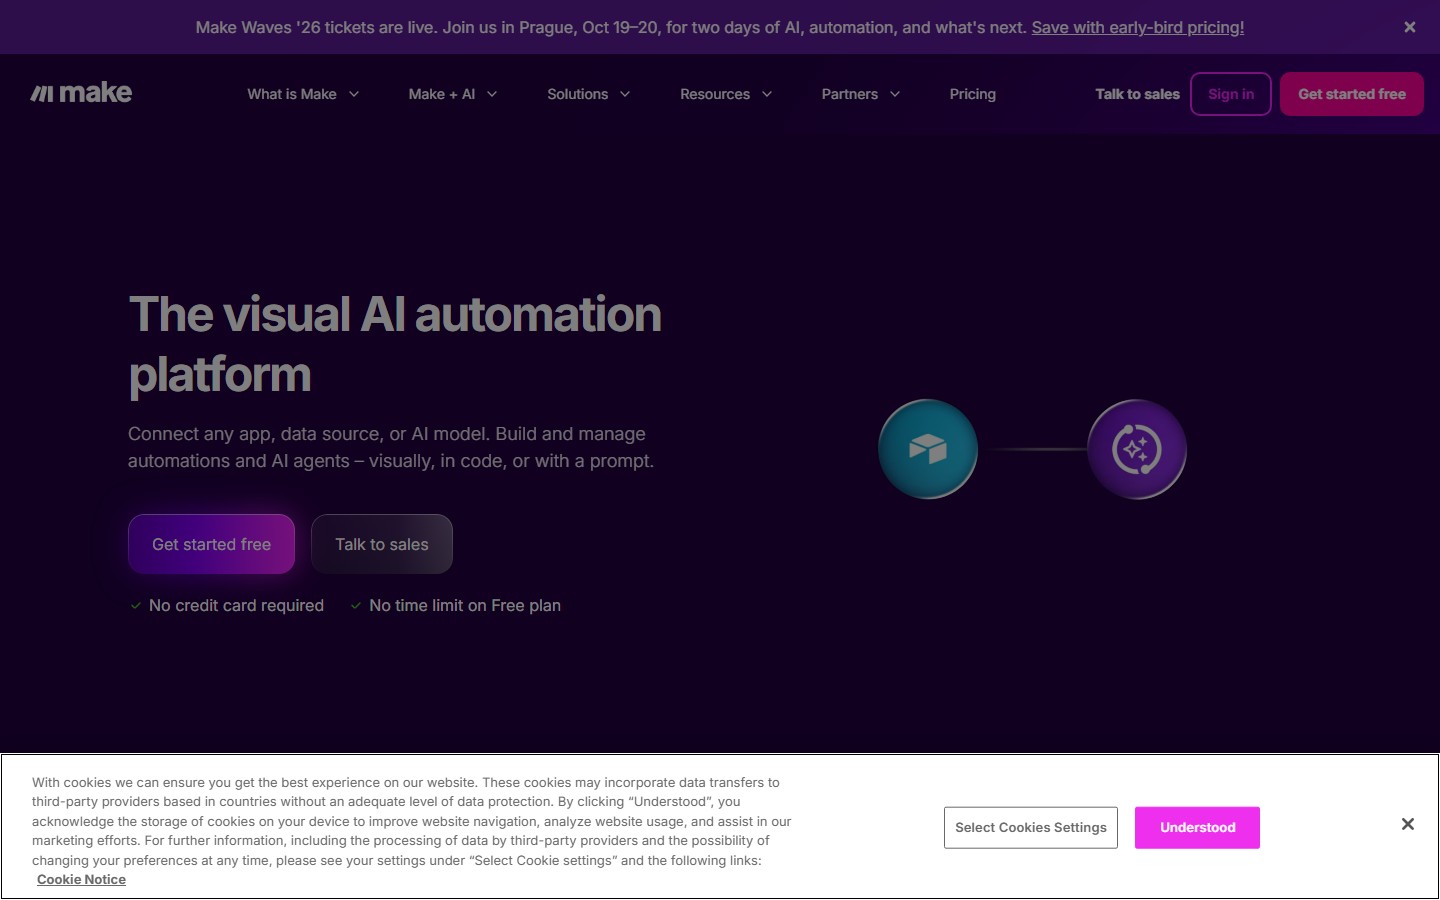This screenshot has width=1440, height=900.
Task: Click the Connect any app paragraph text
Action: click(x=391, y=447)
